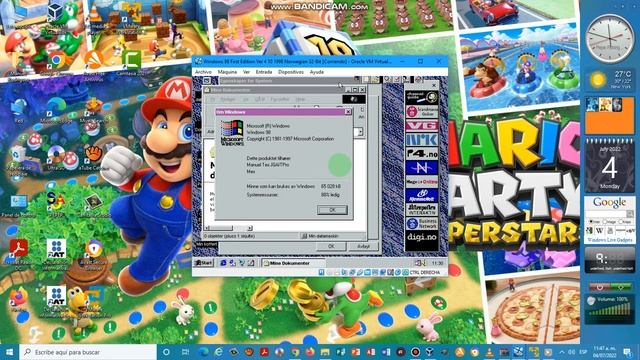Click the weather gadget showing 27°C
This screenshot has width=640, height=360.
610,79
